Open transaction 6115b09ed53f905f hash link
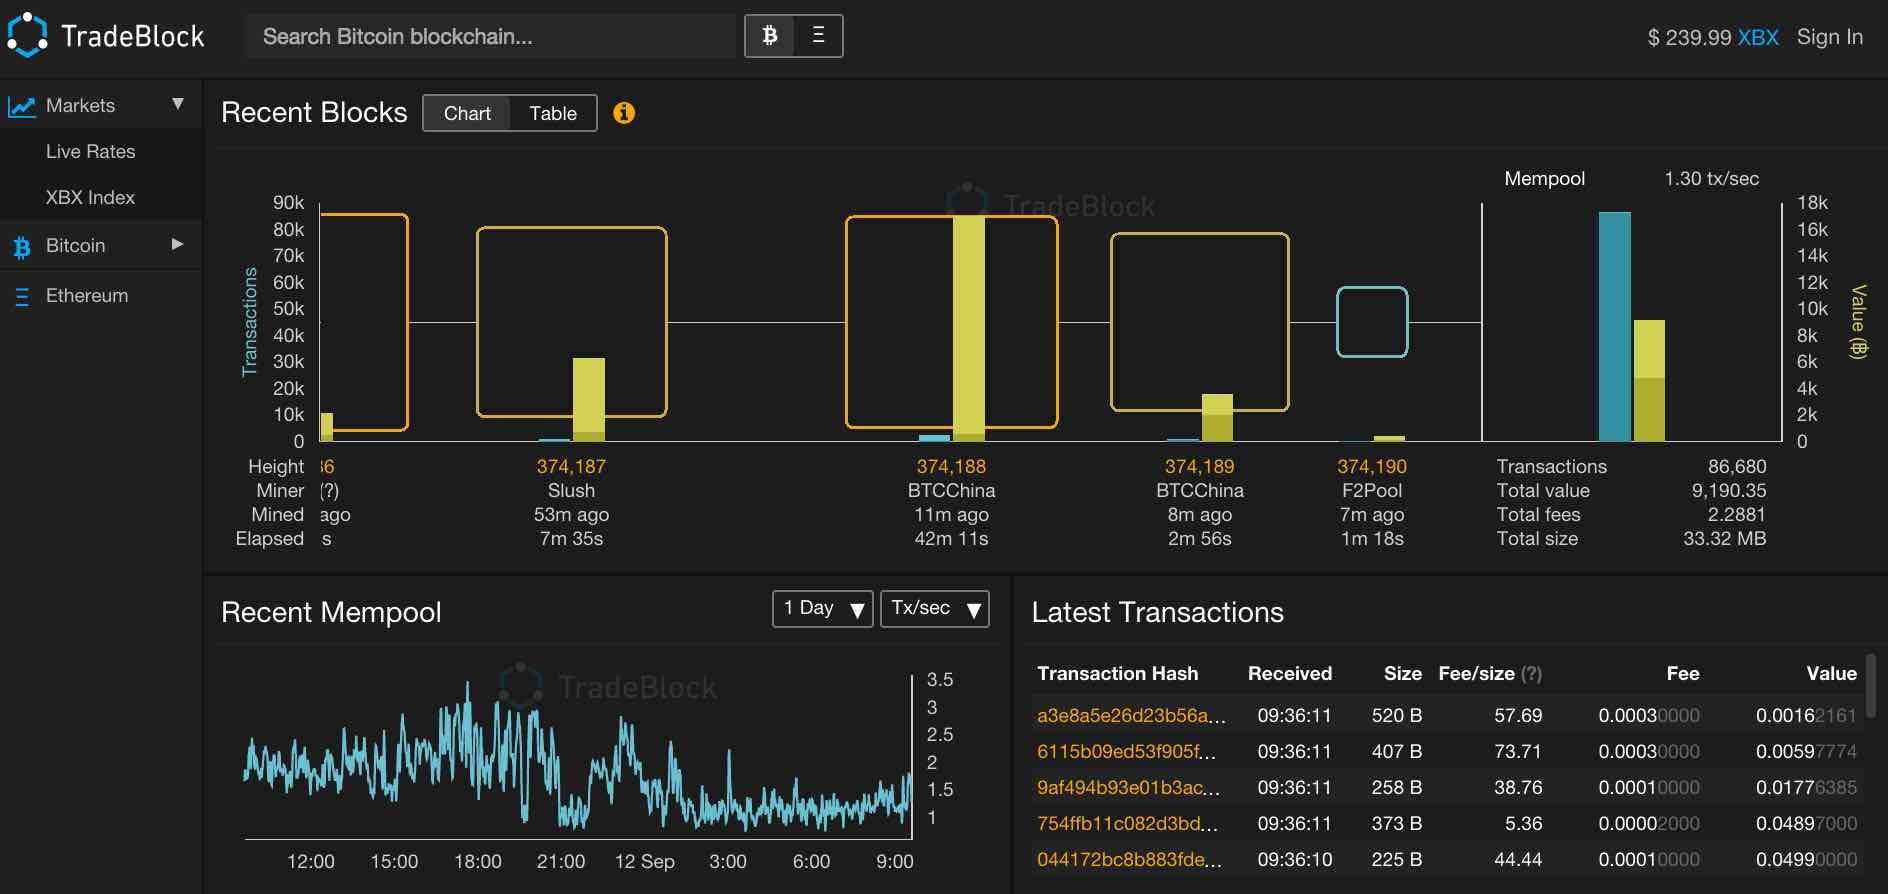The image size is (1888, 894). click(x=1127, y=752)
